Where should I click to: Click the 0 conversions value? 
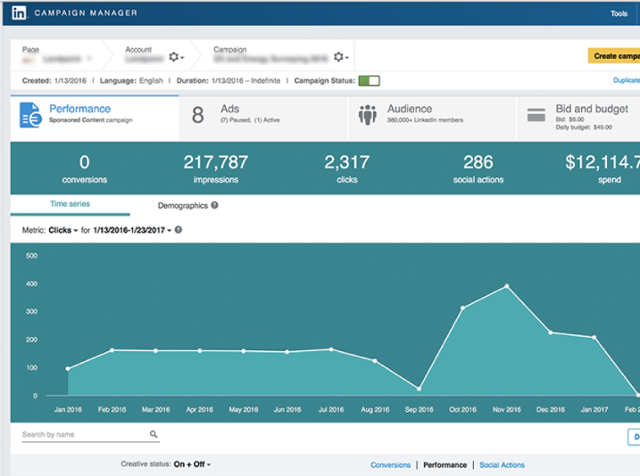click(84, 162)
